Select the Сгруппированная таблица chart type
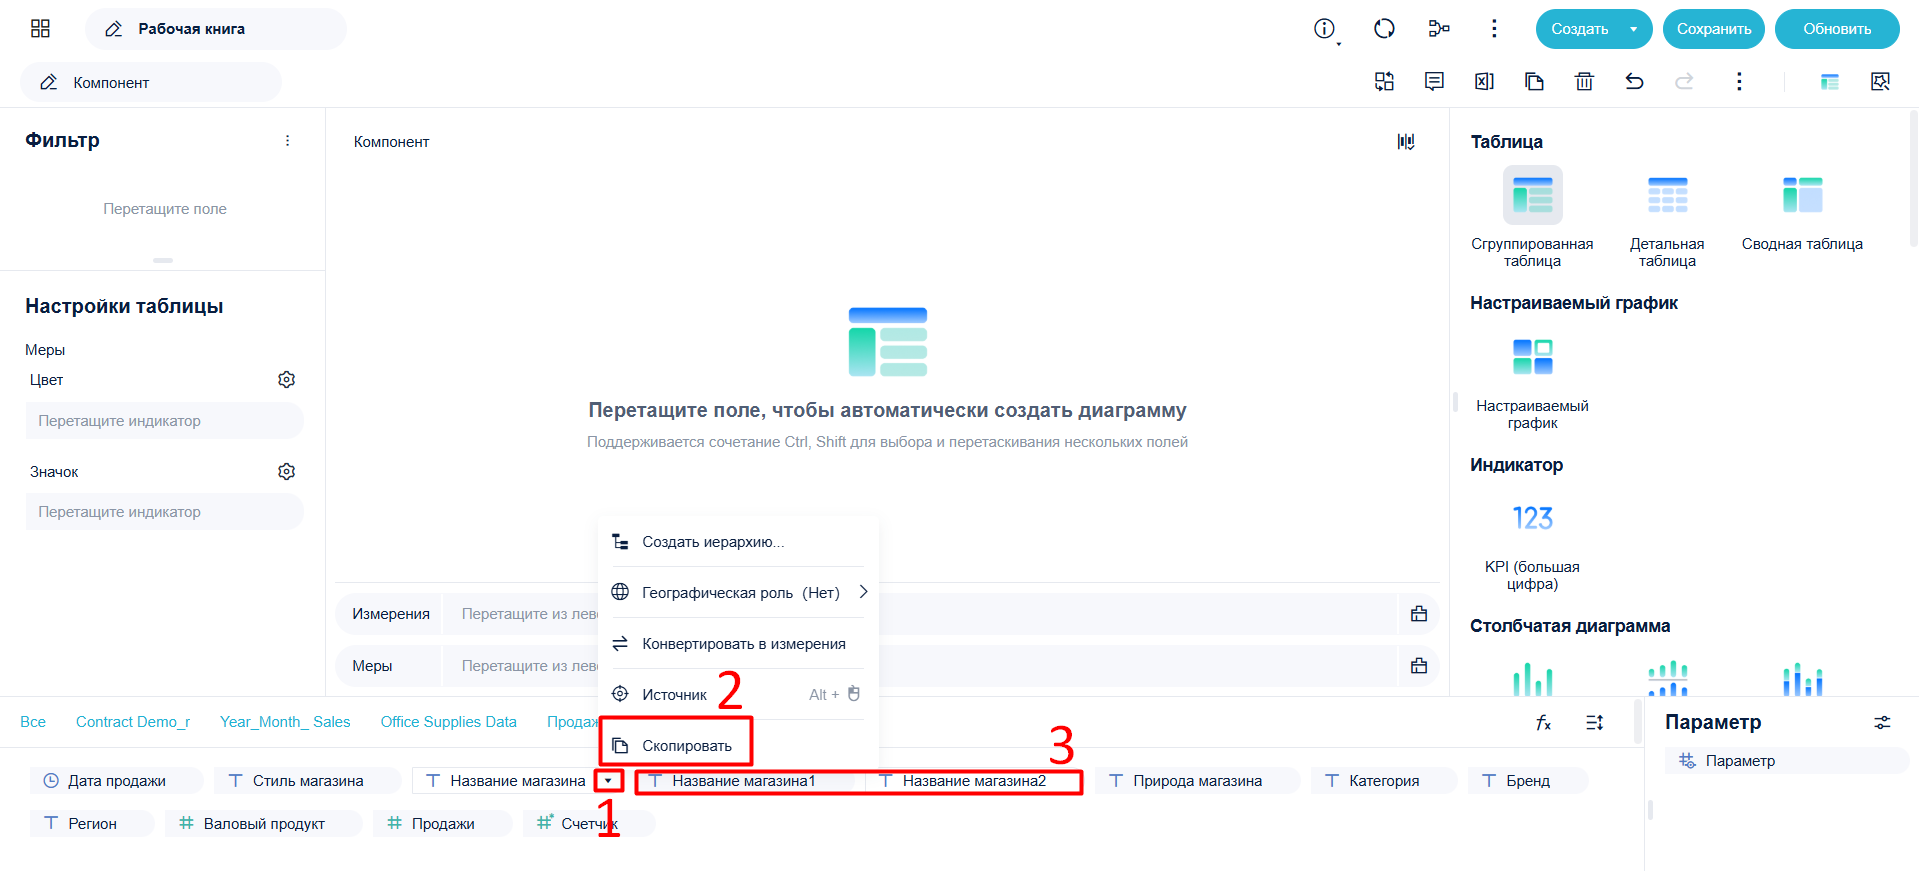 tap(1532, 217)
